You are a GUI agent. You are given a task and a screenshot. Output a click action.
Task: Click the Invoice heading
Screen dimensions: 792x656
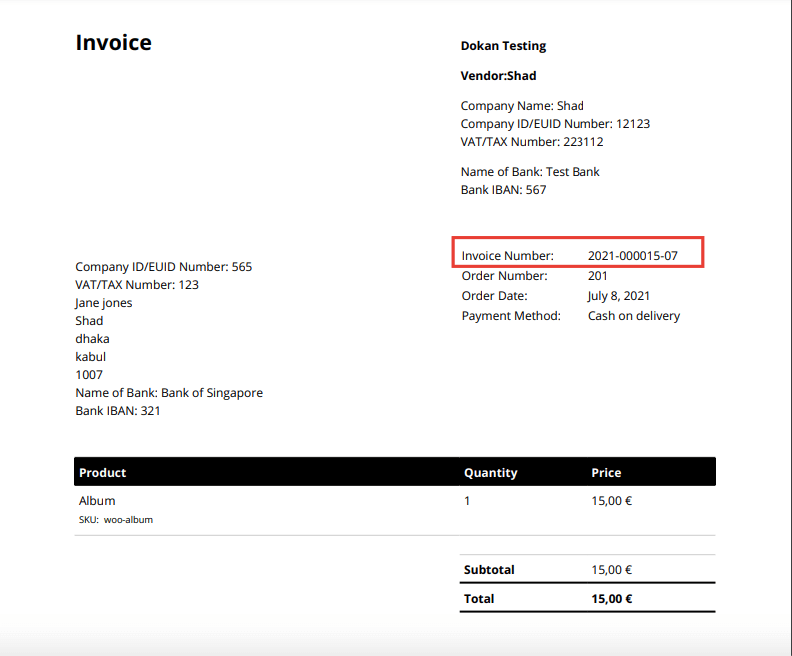point(113,42)
